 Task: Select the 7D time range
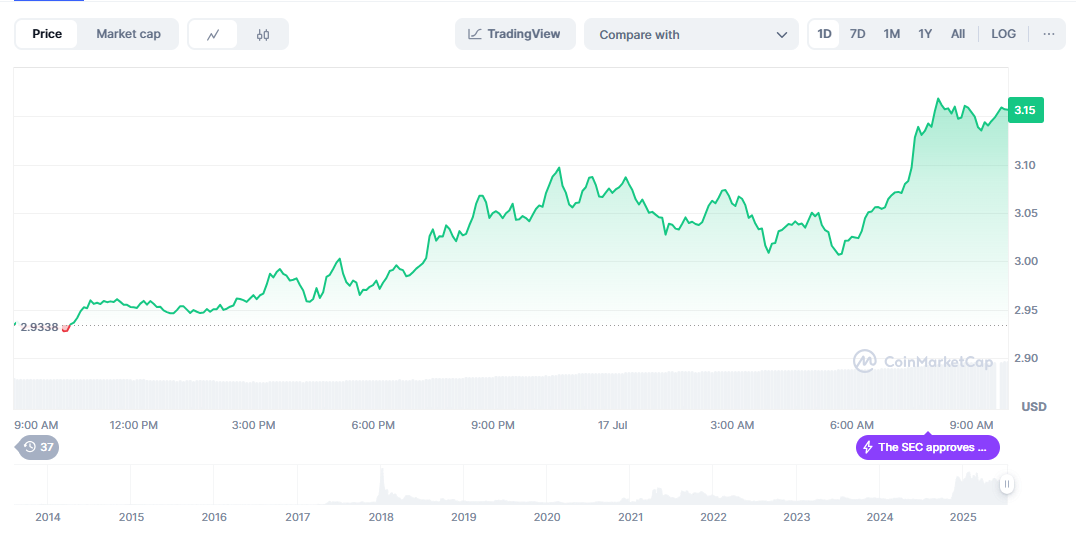[x=857, y=34]
